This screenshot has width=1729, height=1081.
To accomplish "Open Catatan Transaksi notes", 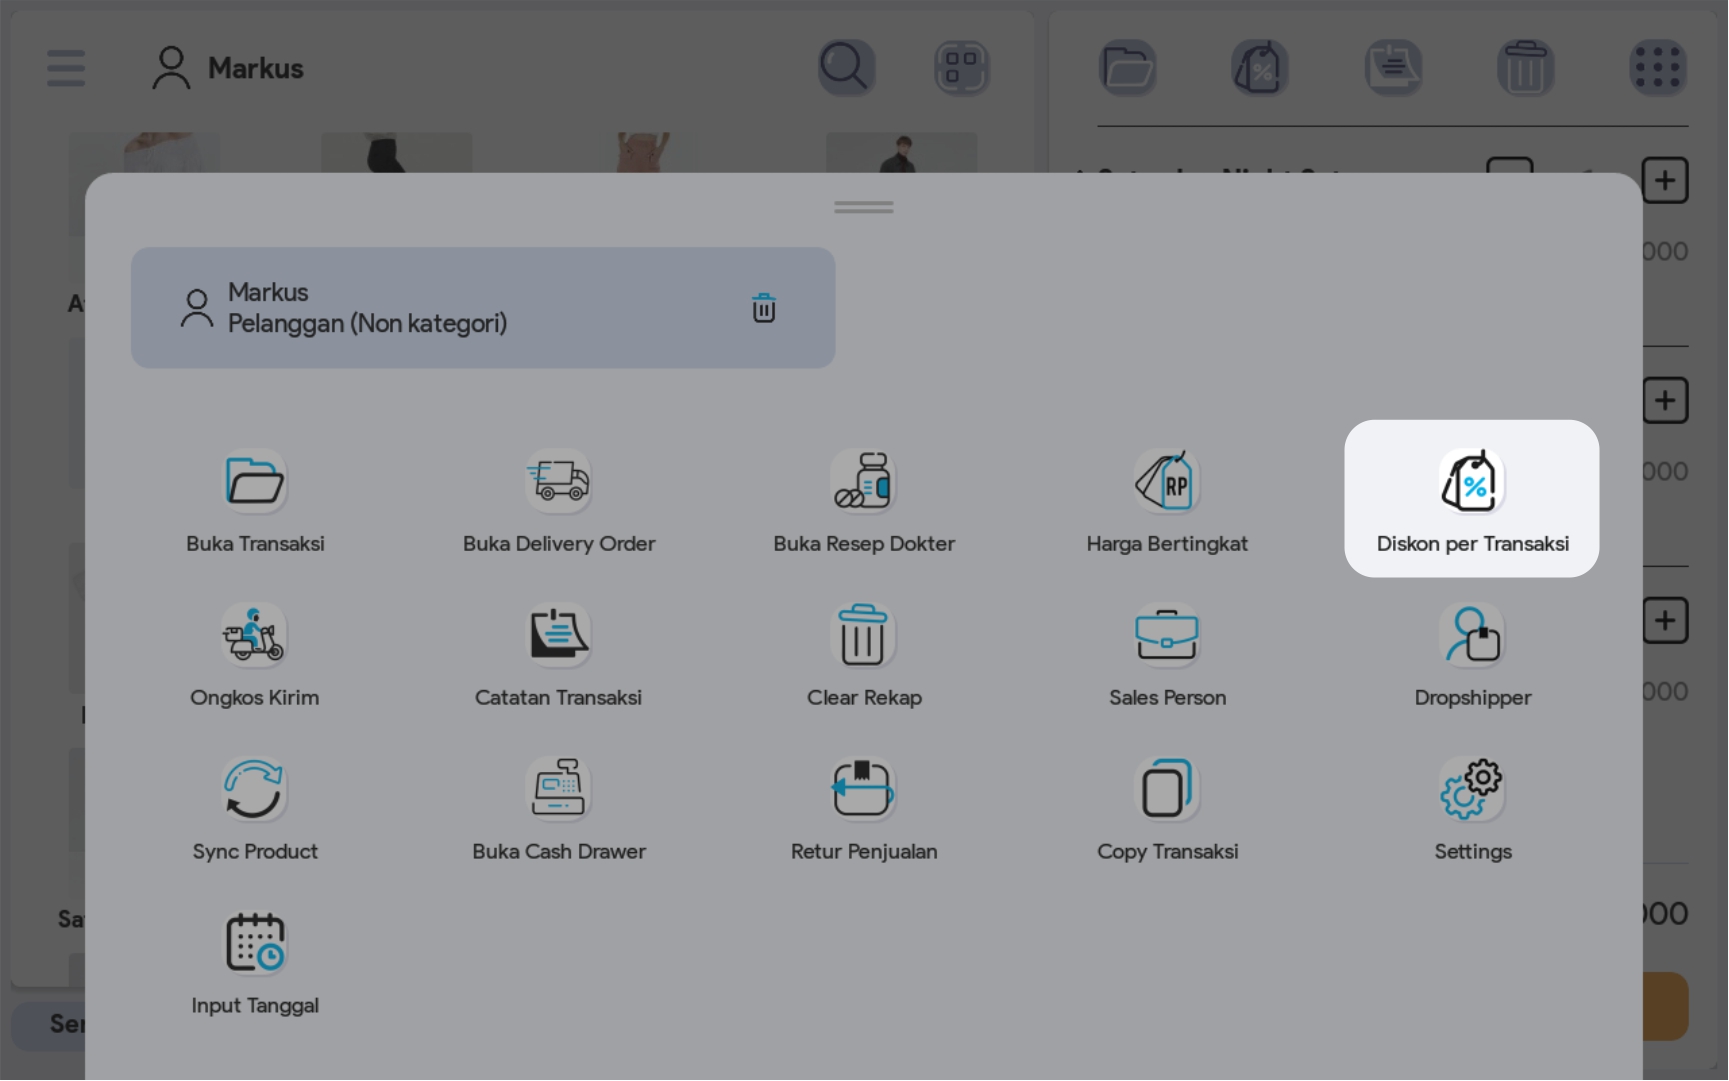I will [x=558, y=636].
